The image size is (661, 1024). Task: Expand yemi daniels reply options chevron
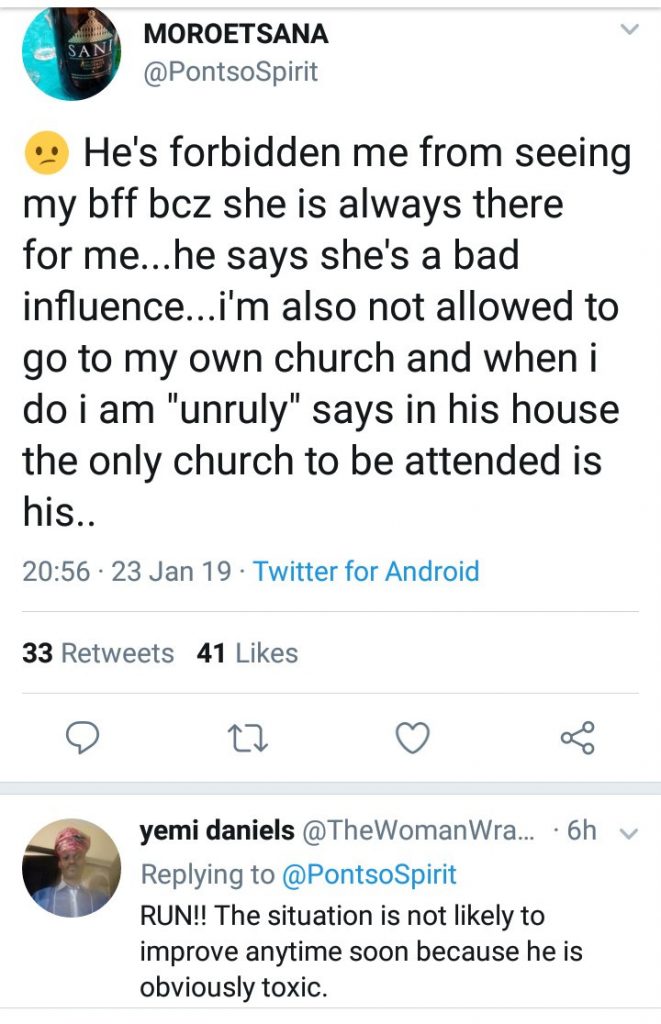pos(629,832)
